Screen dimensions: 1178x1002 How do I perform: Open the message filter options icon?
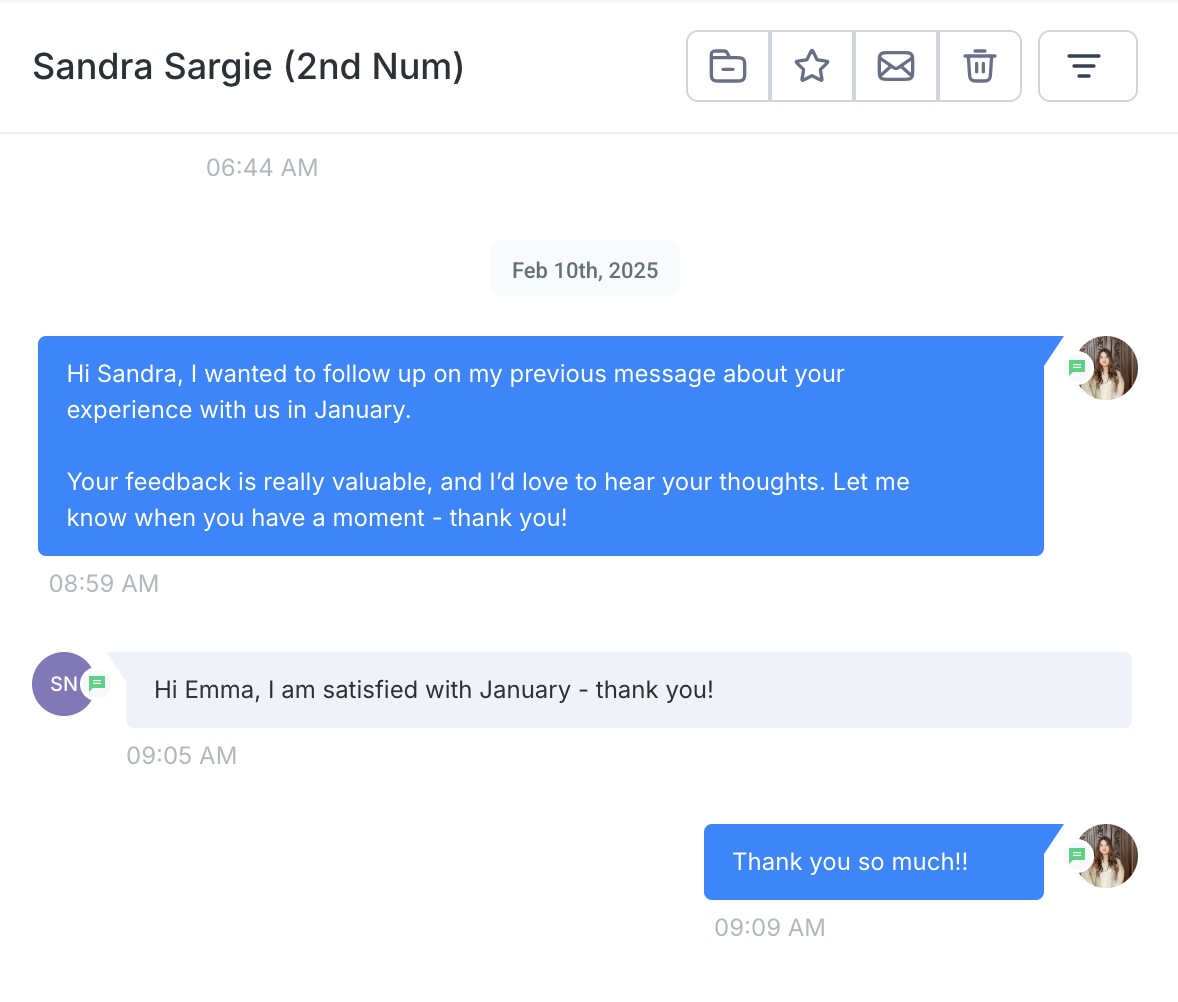pos(1087,67)
